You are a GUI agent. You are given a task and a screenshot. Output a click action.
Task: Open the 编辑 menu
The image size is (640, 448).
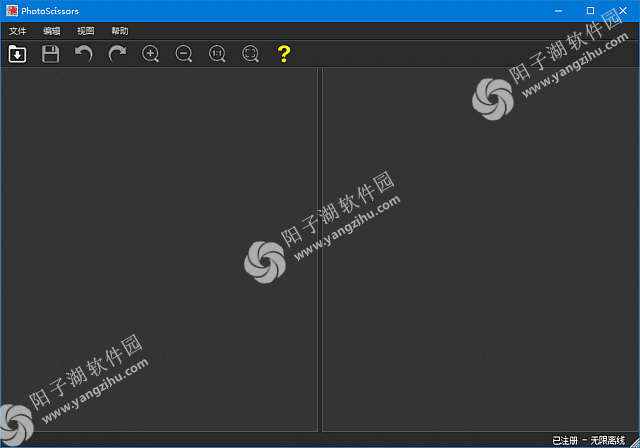coord(52,31)
